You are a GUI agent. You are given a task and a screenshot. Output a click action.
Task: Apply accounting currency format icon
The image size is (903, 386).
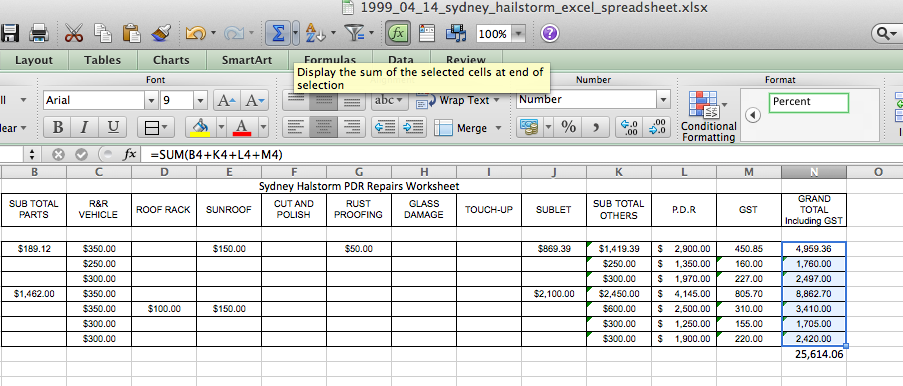[529, 127]
